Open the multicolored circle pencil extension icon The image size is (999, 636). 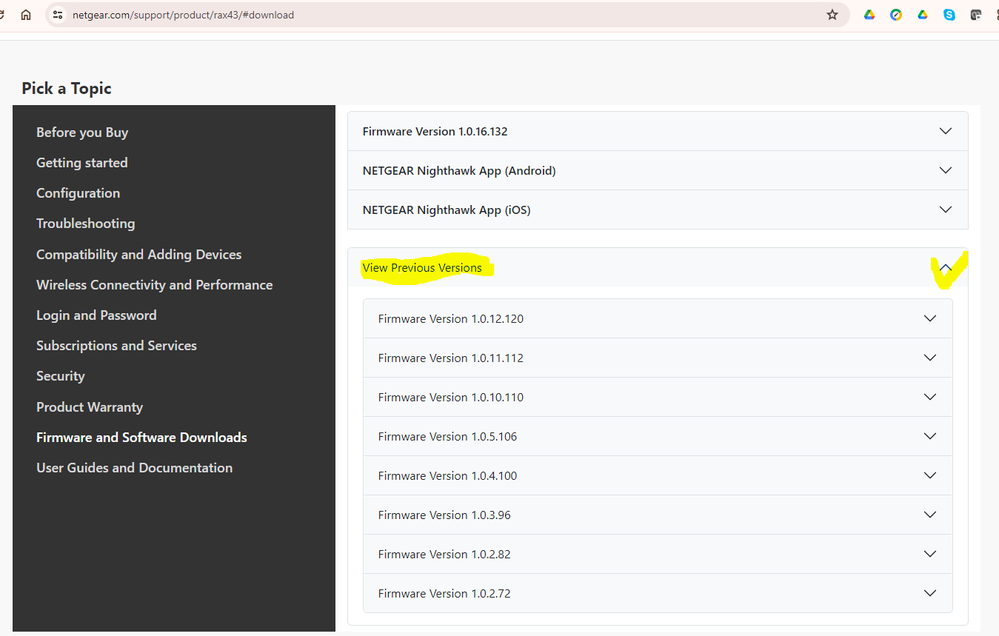tap(896, 15)
